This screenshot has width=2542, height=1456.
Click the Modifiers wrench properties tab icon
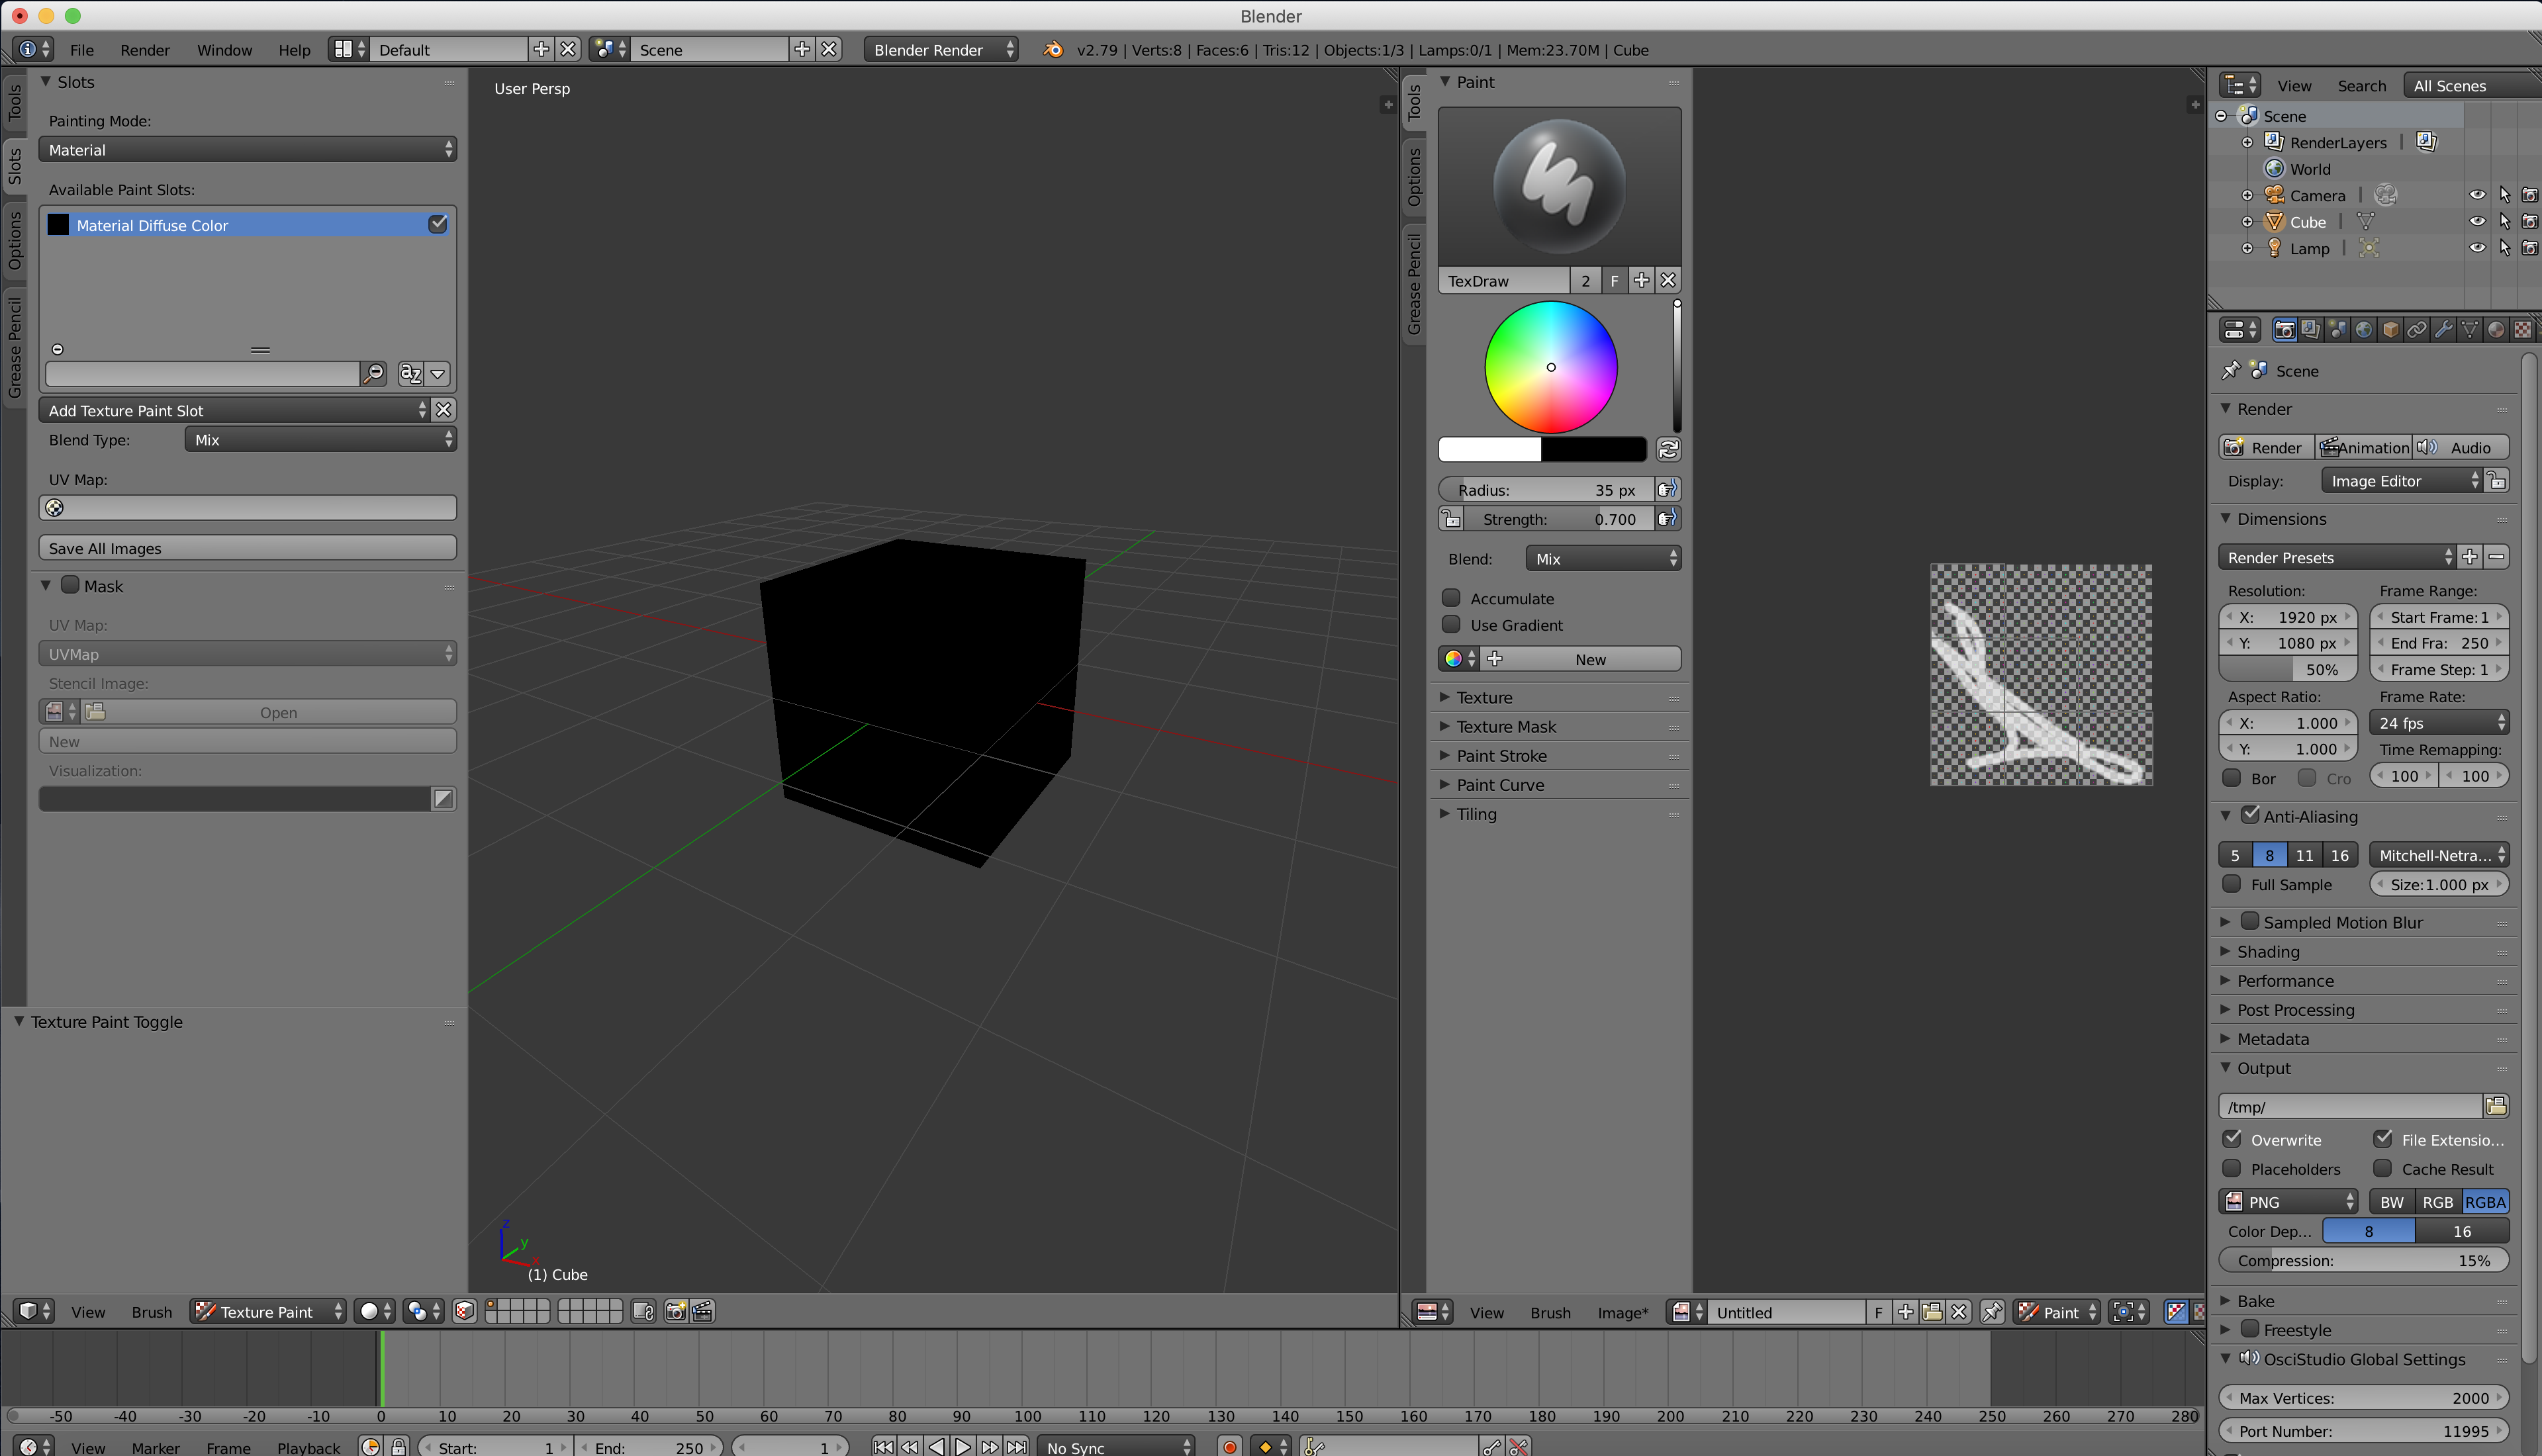[x=2443, y=330]
